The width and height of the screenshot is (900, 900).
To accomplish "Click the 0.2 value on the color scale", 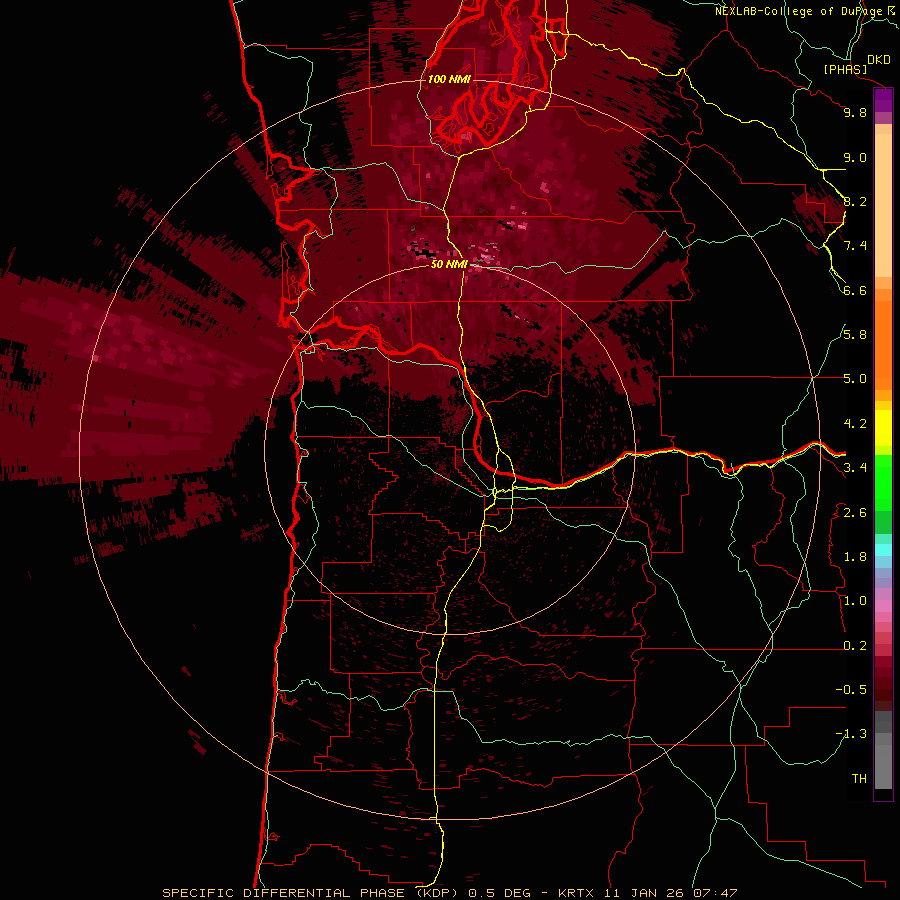I will coord(855,646).
